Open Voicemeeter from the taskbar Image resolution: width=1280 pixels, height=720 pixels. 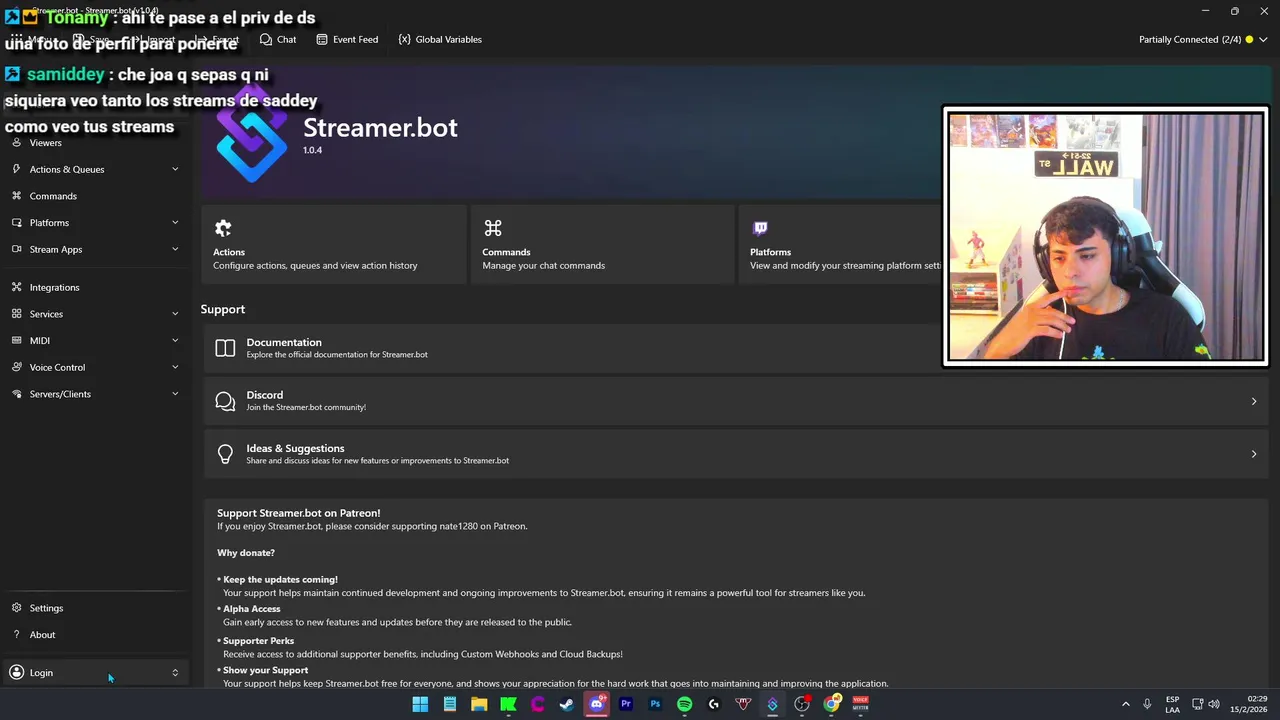pyautogui.click(x=860, y=704)
